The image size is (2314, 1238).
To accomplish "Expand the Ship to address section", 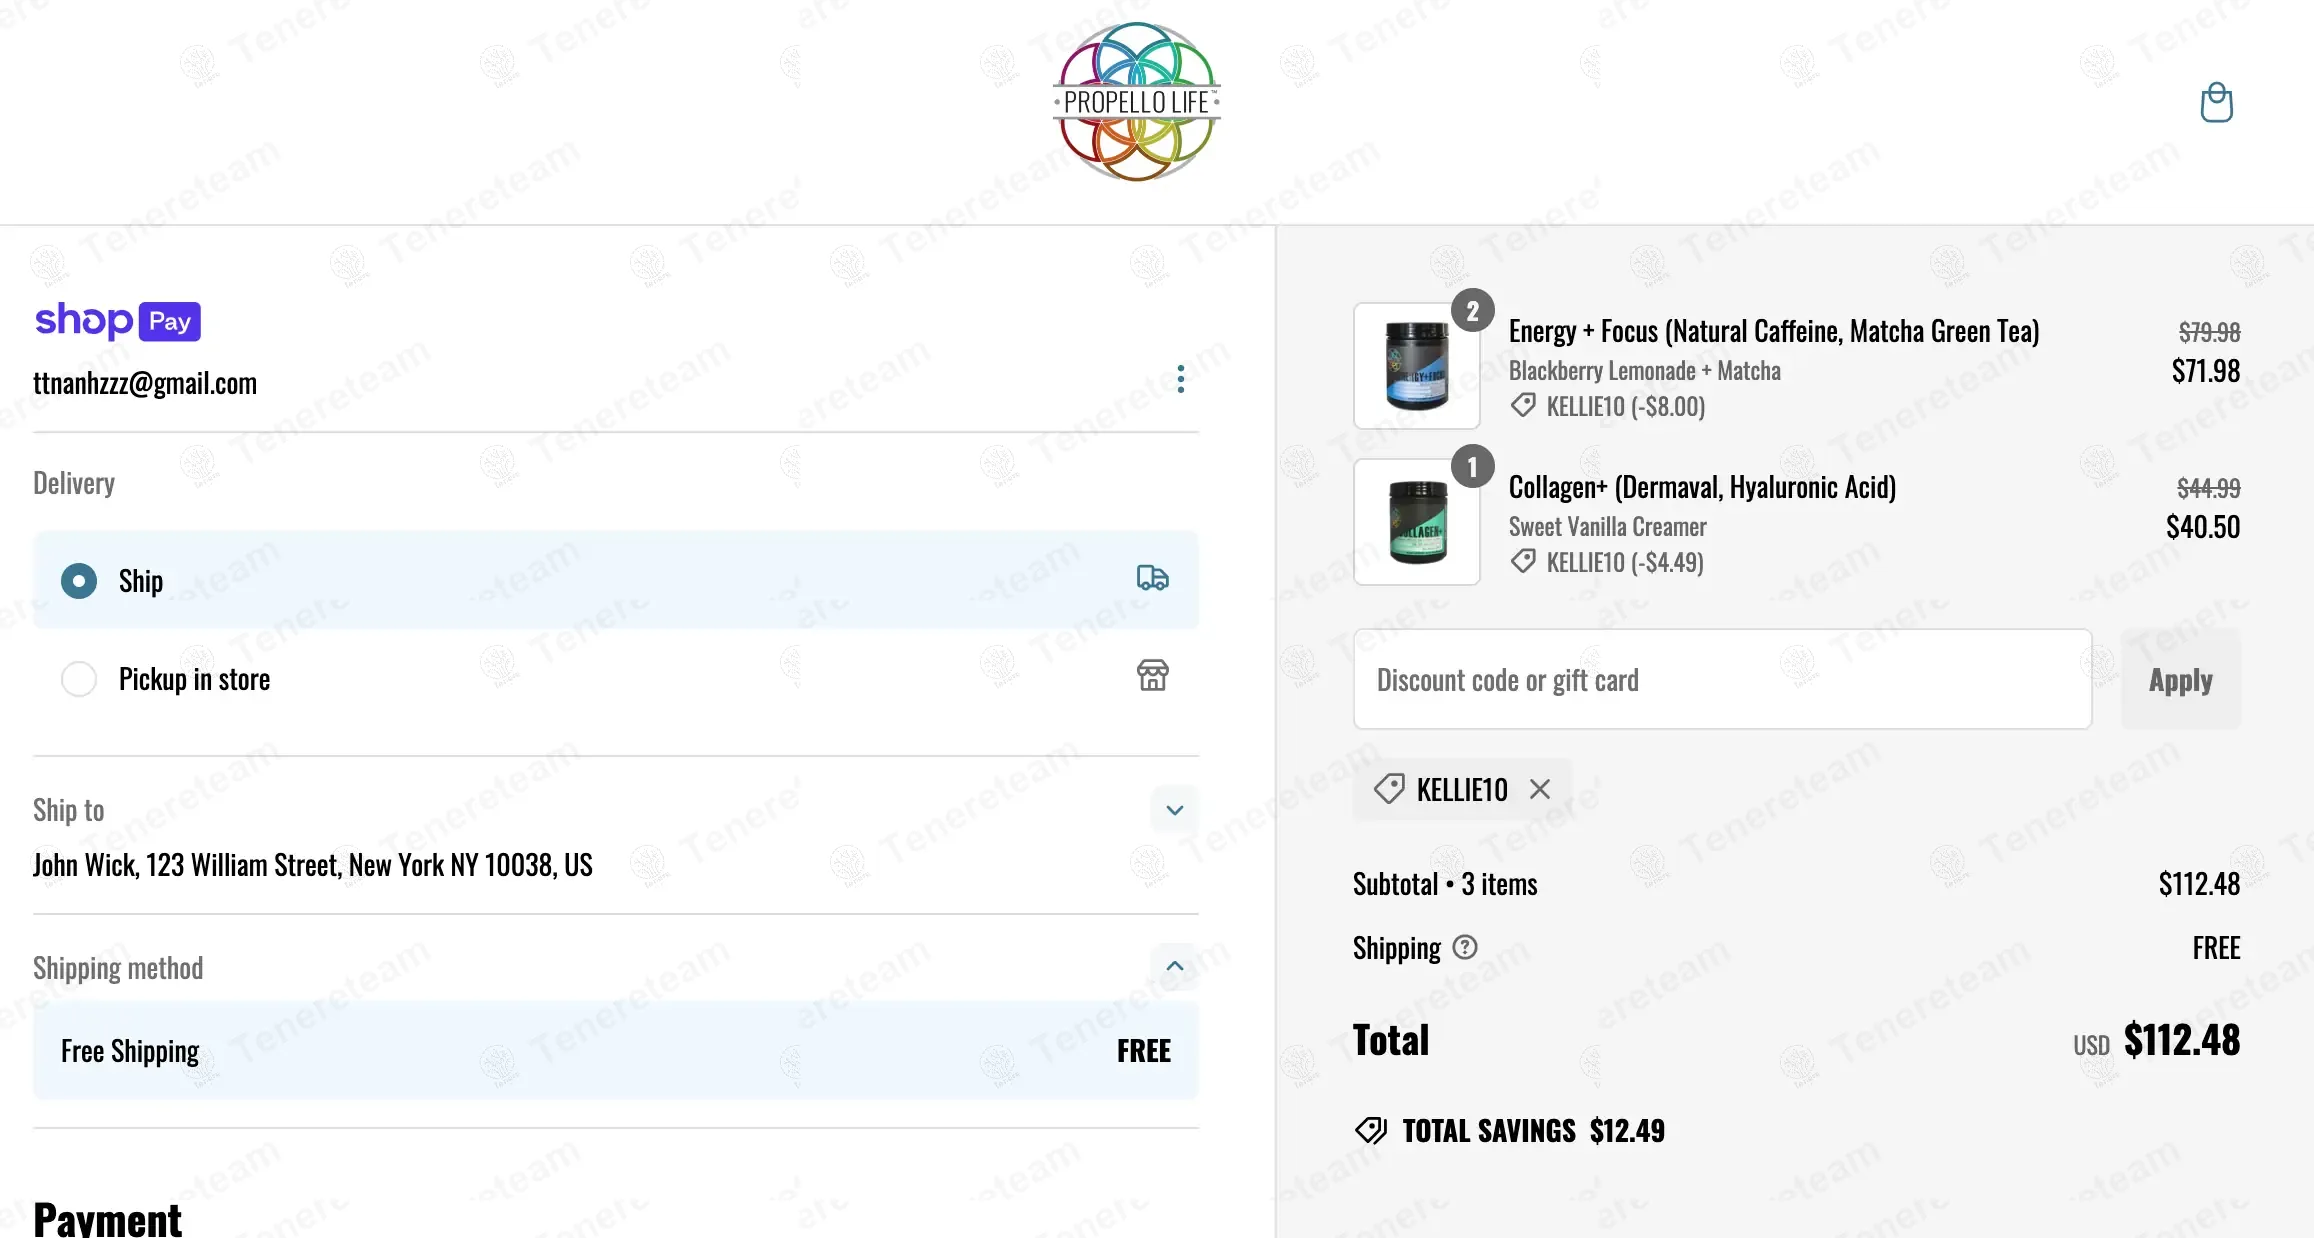I will point(1175,810).
